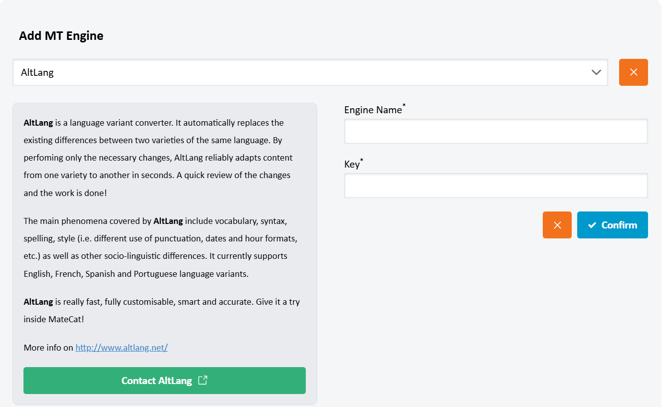Click the paragraph about 'main phenomena covered'

[x=160, y=247]
